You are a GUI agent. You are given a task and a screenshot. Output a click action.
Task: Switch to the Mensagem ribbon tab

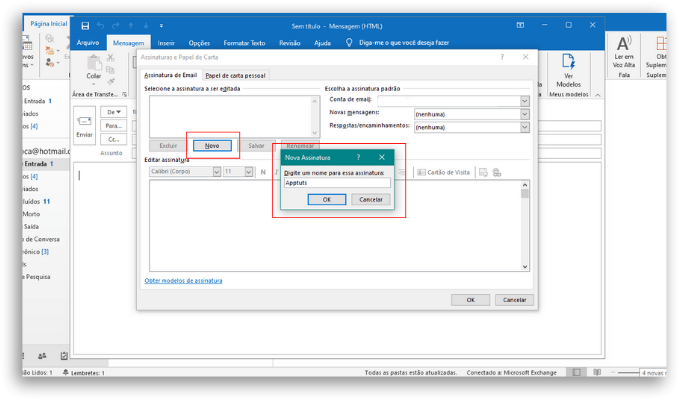tap(129, 43)
